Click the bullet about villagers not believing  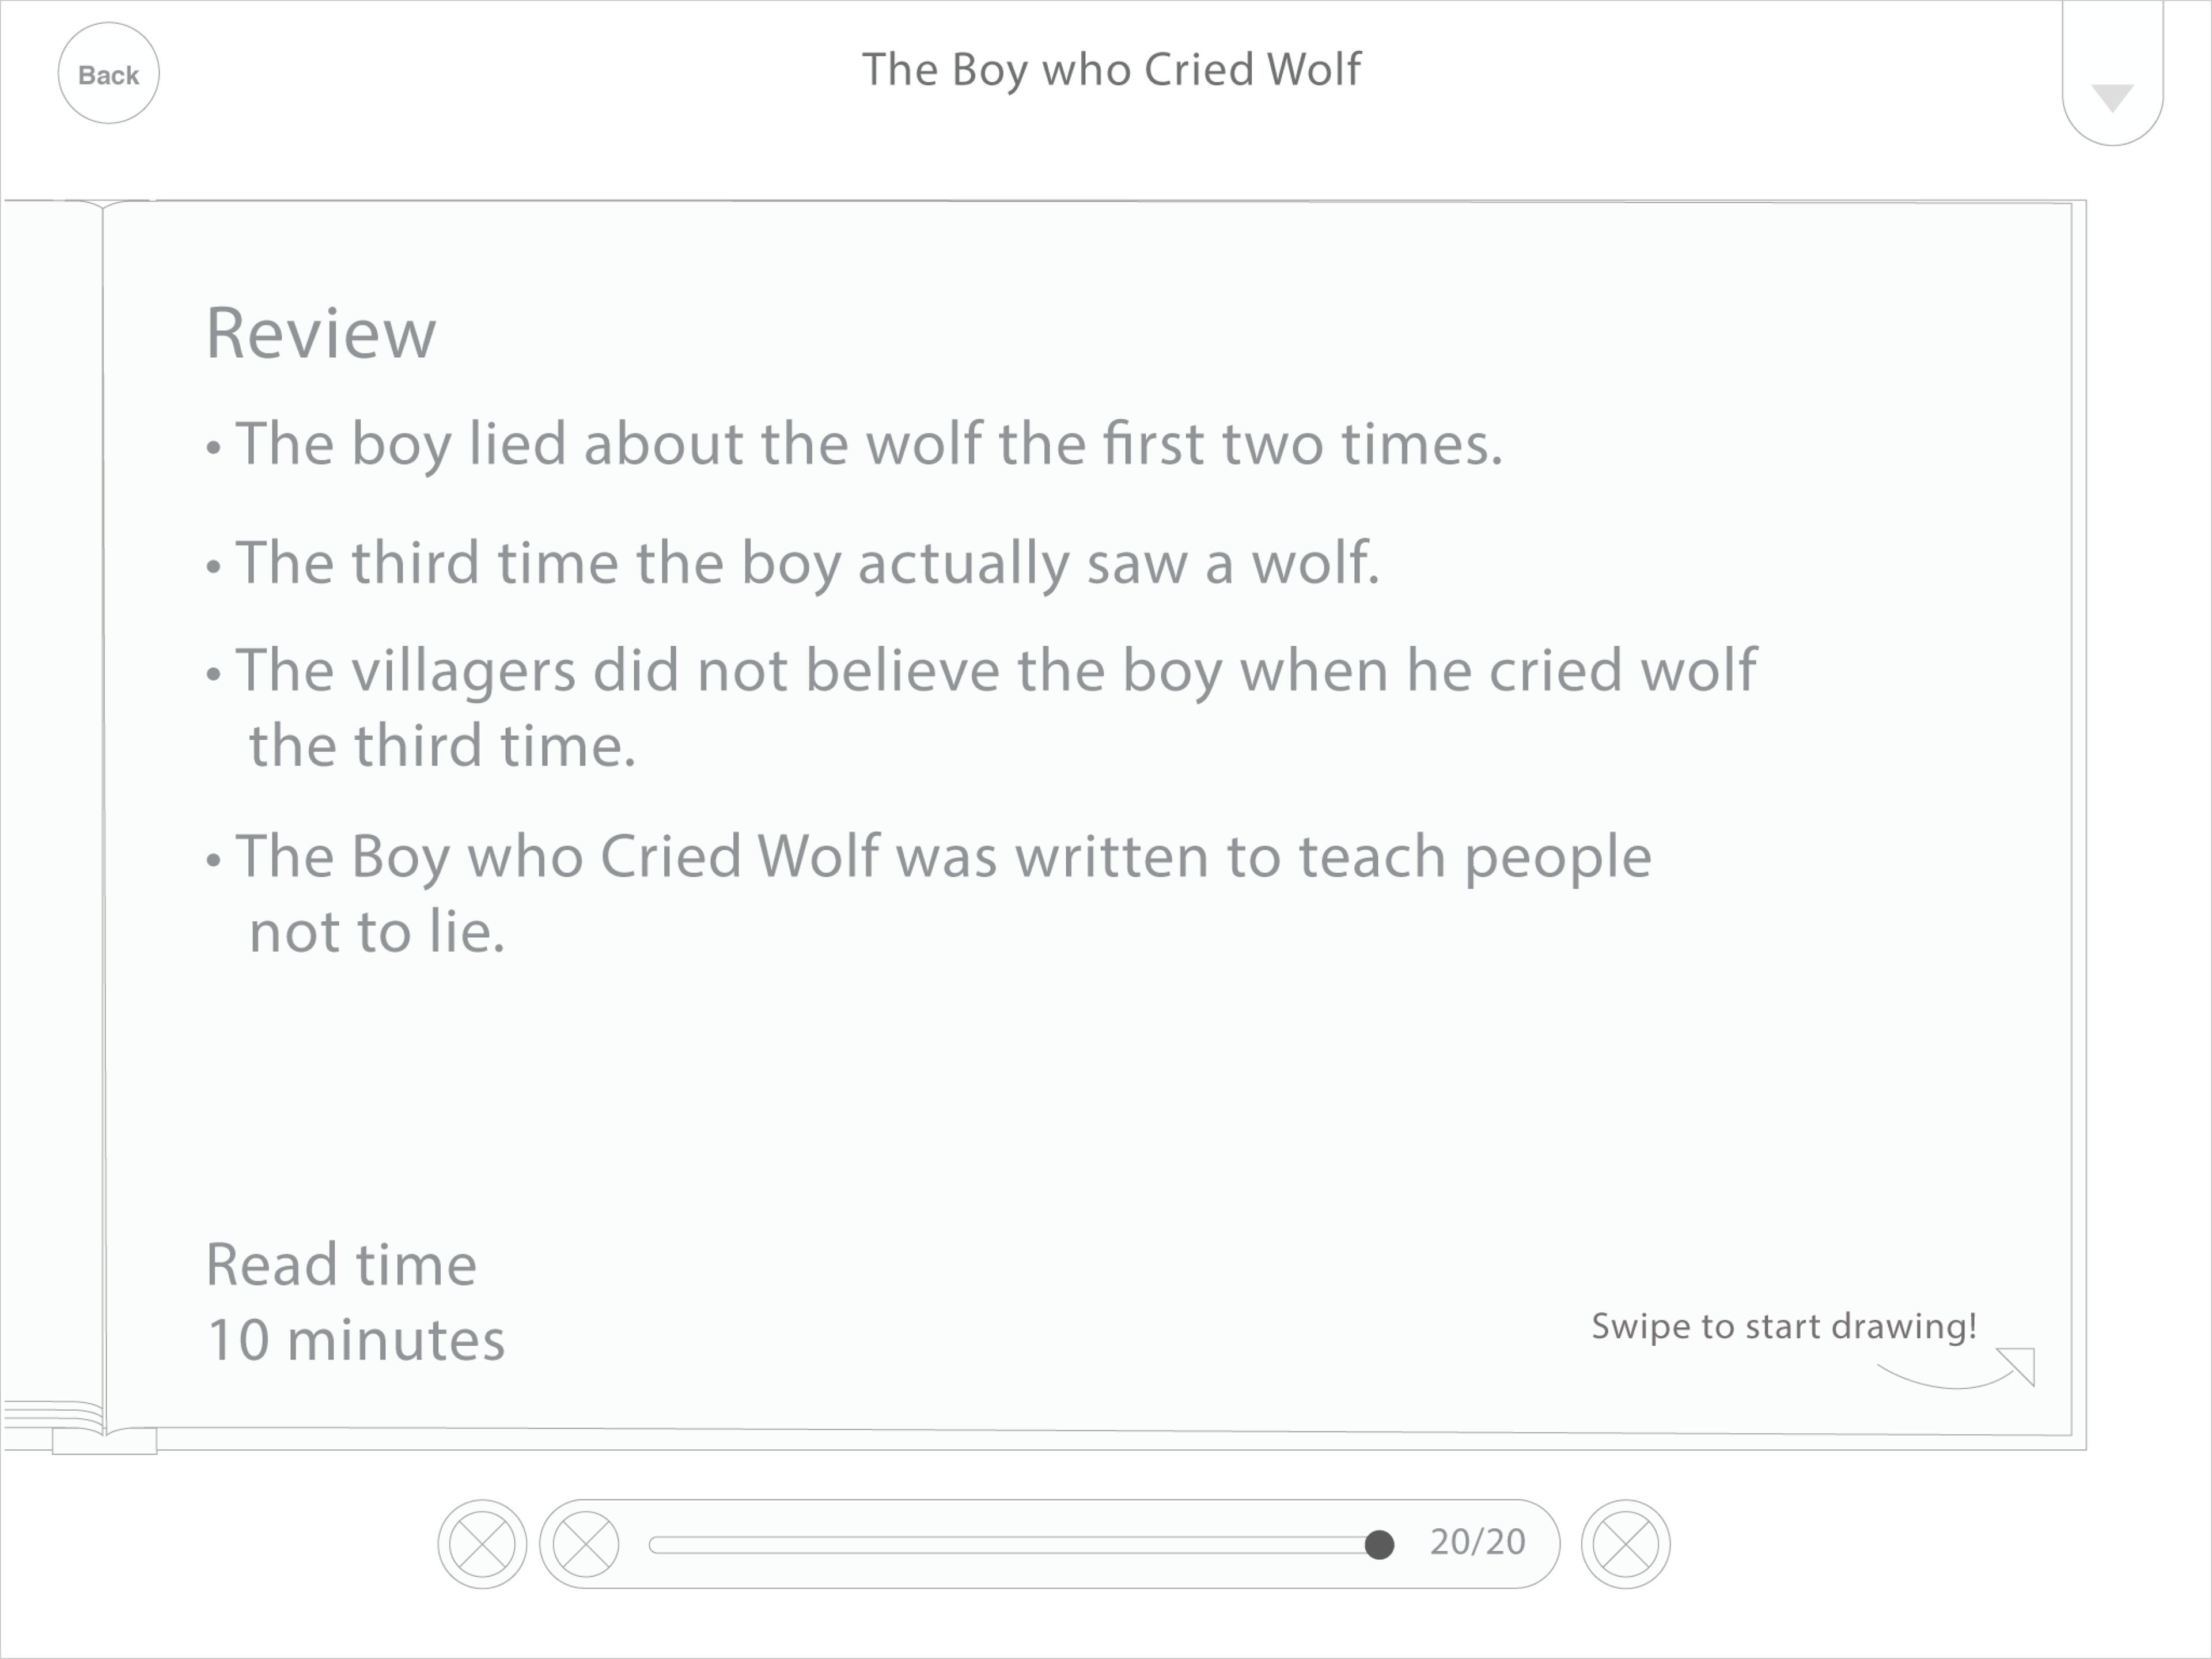coord(981,707)
